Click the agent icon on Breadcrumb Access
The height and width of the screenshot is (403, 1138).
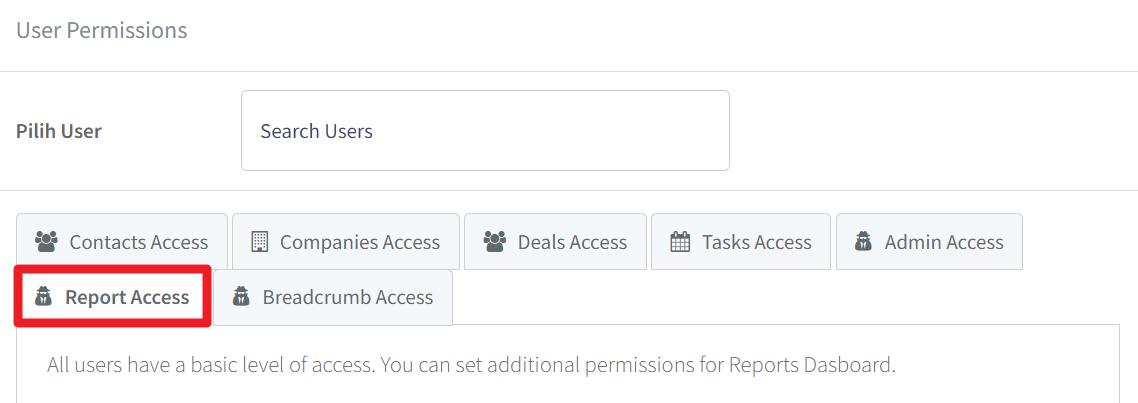tap(241, 296)
